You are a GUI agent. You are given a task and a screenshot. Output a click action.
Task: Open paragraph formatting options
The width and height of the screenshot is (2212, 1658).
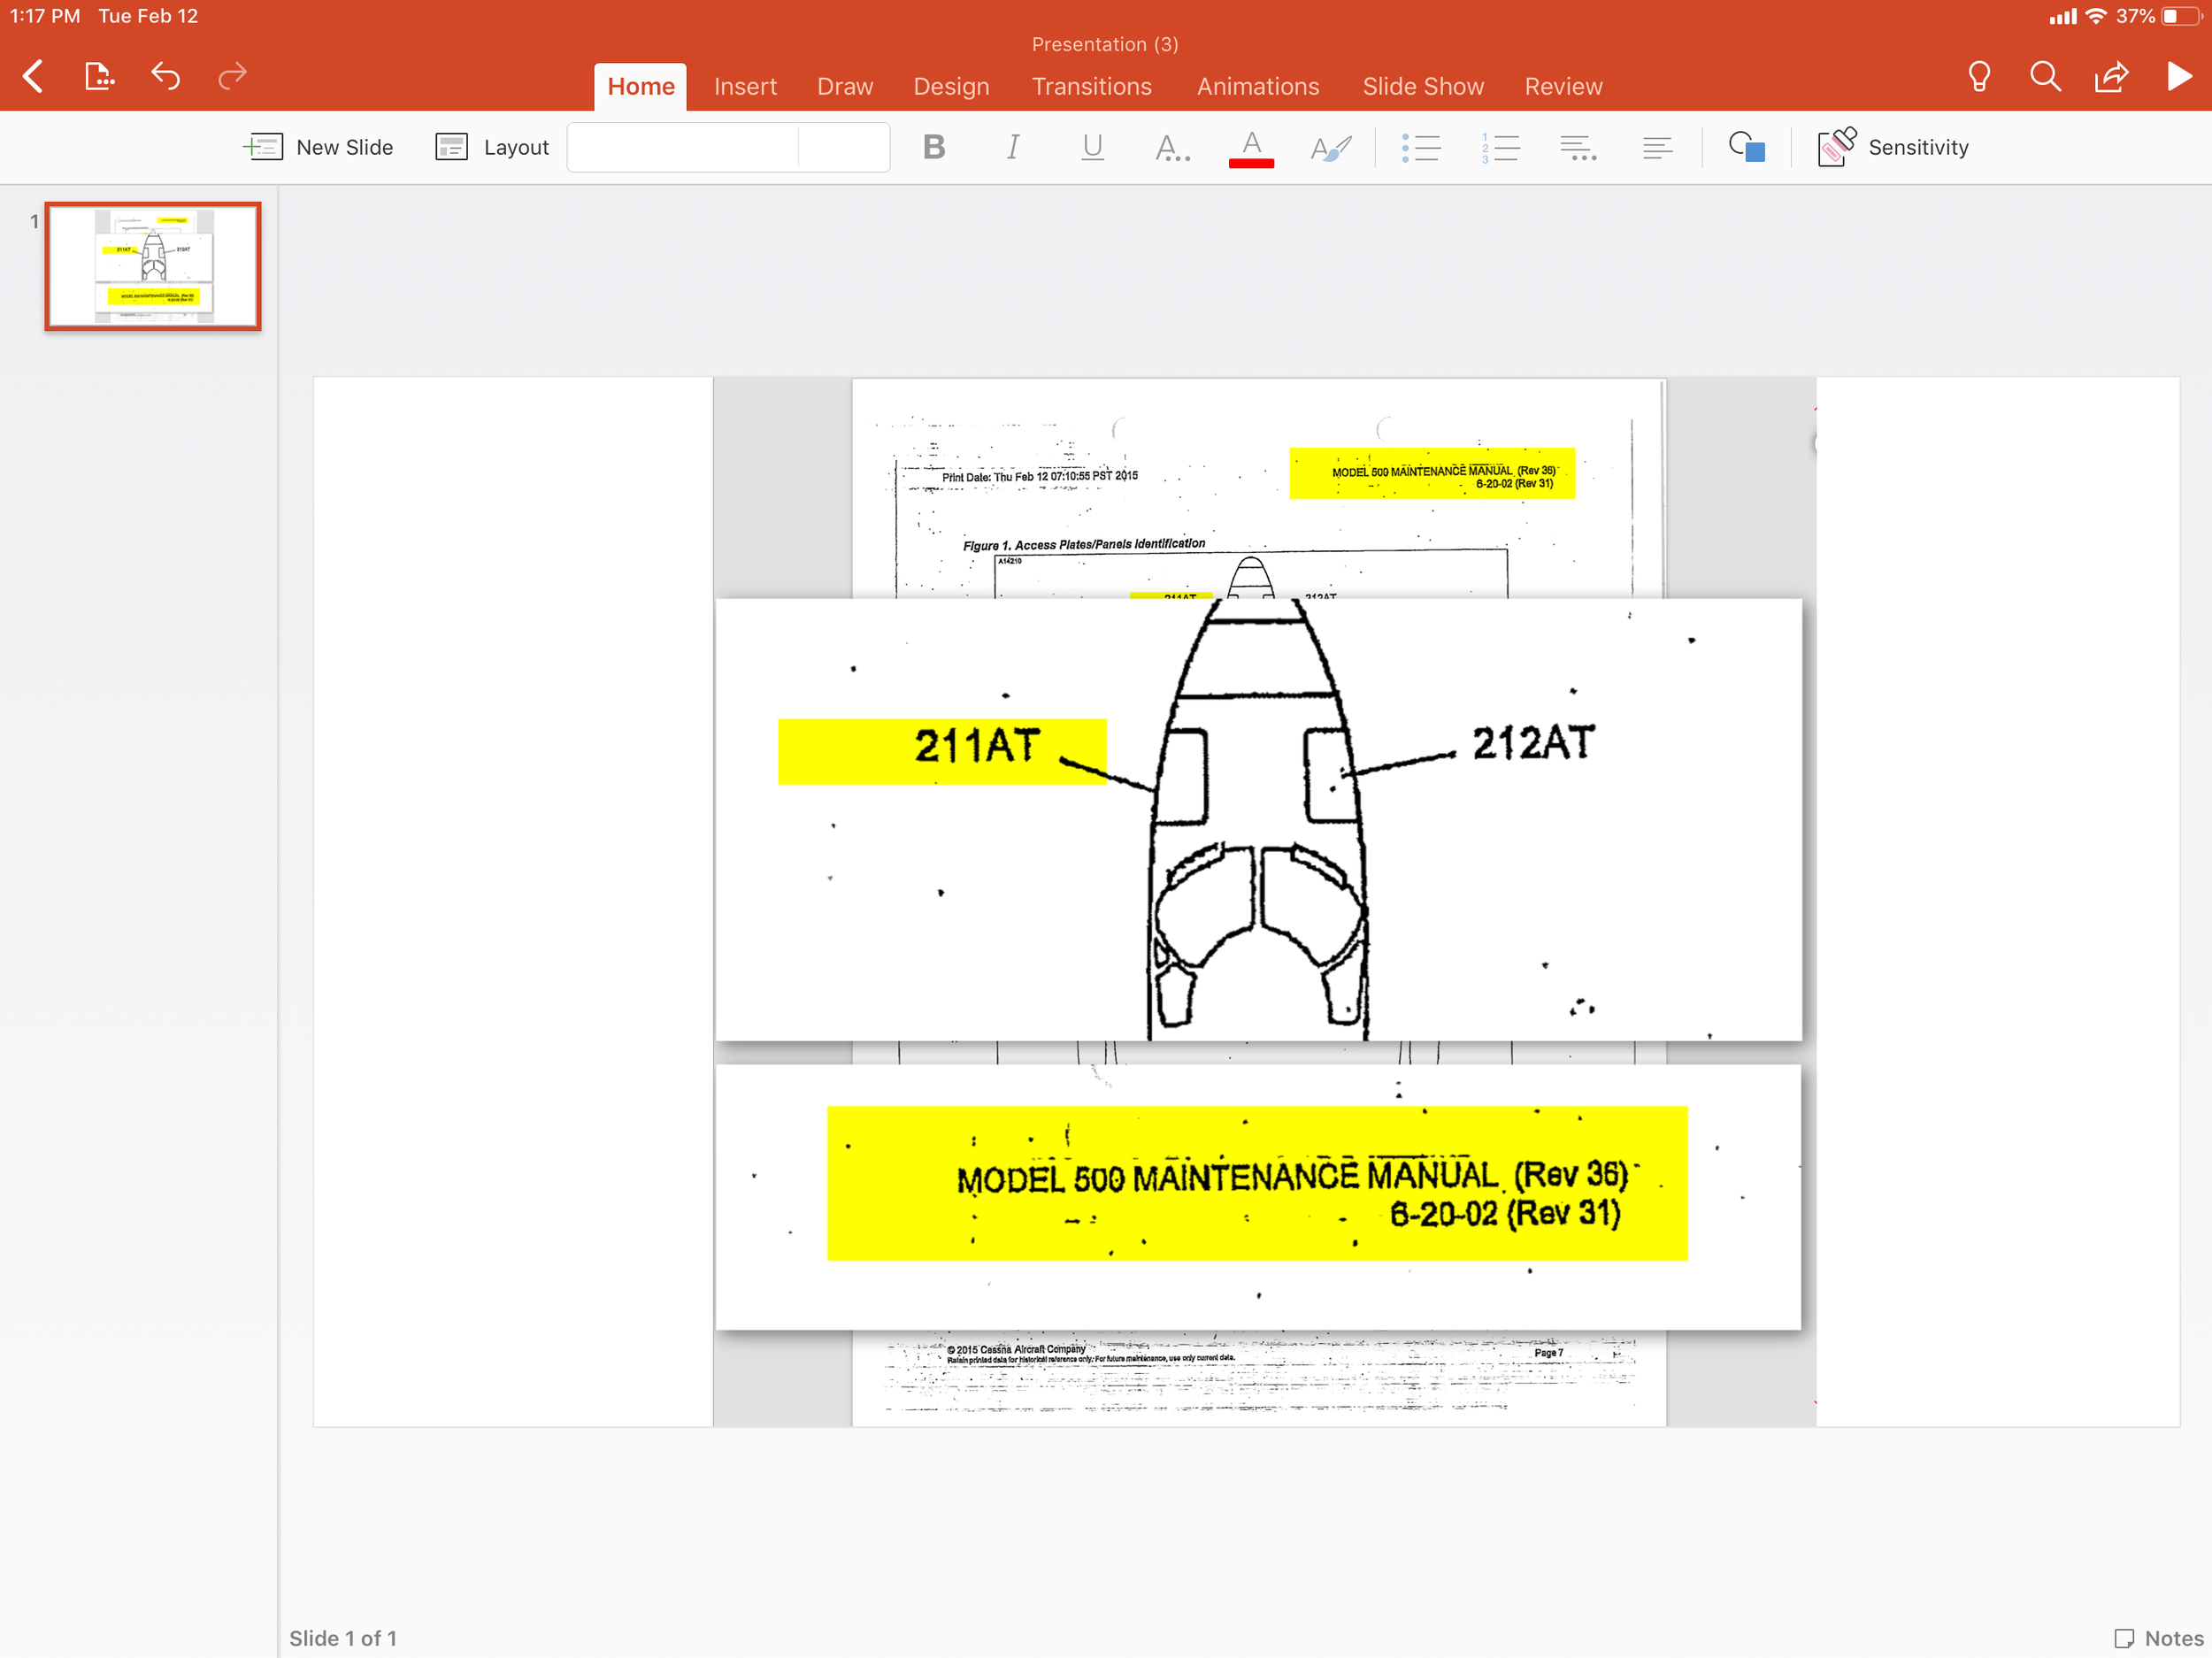click(x=1578, y=147)
